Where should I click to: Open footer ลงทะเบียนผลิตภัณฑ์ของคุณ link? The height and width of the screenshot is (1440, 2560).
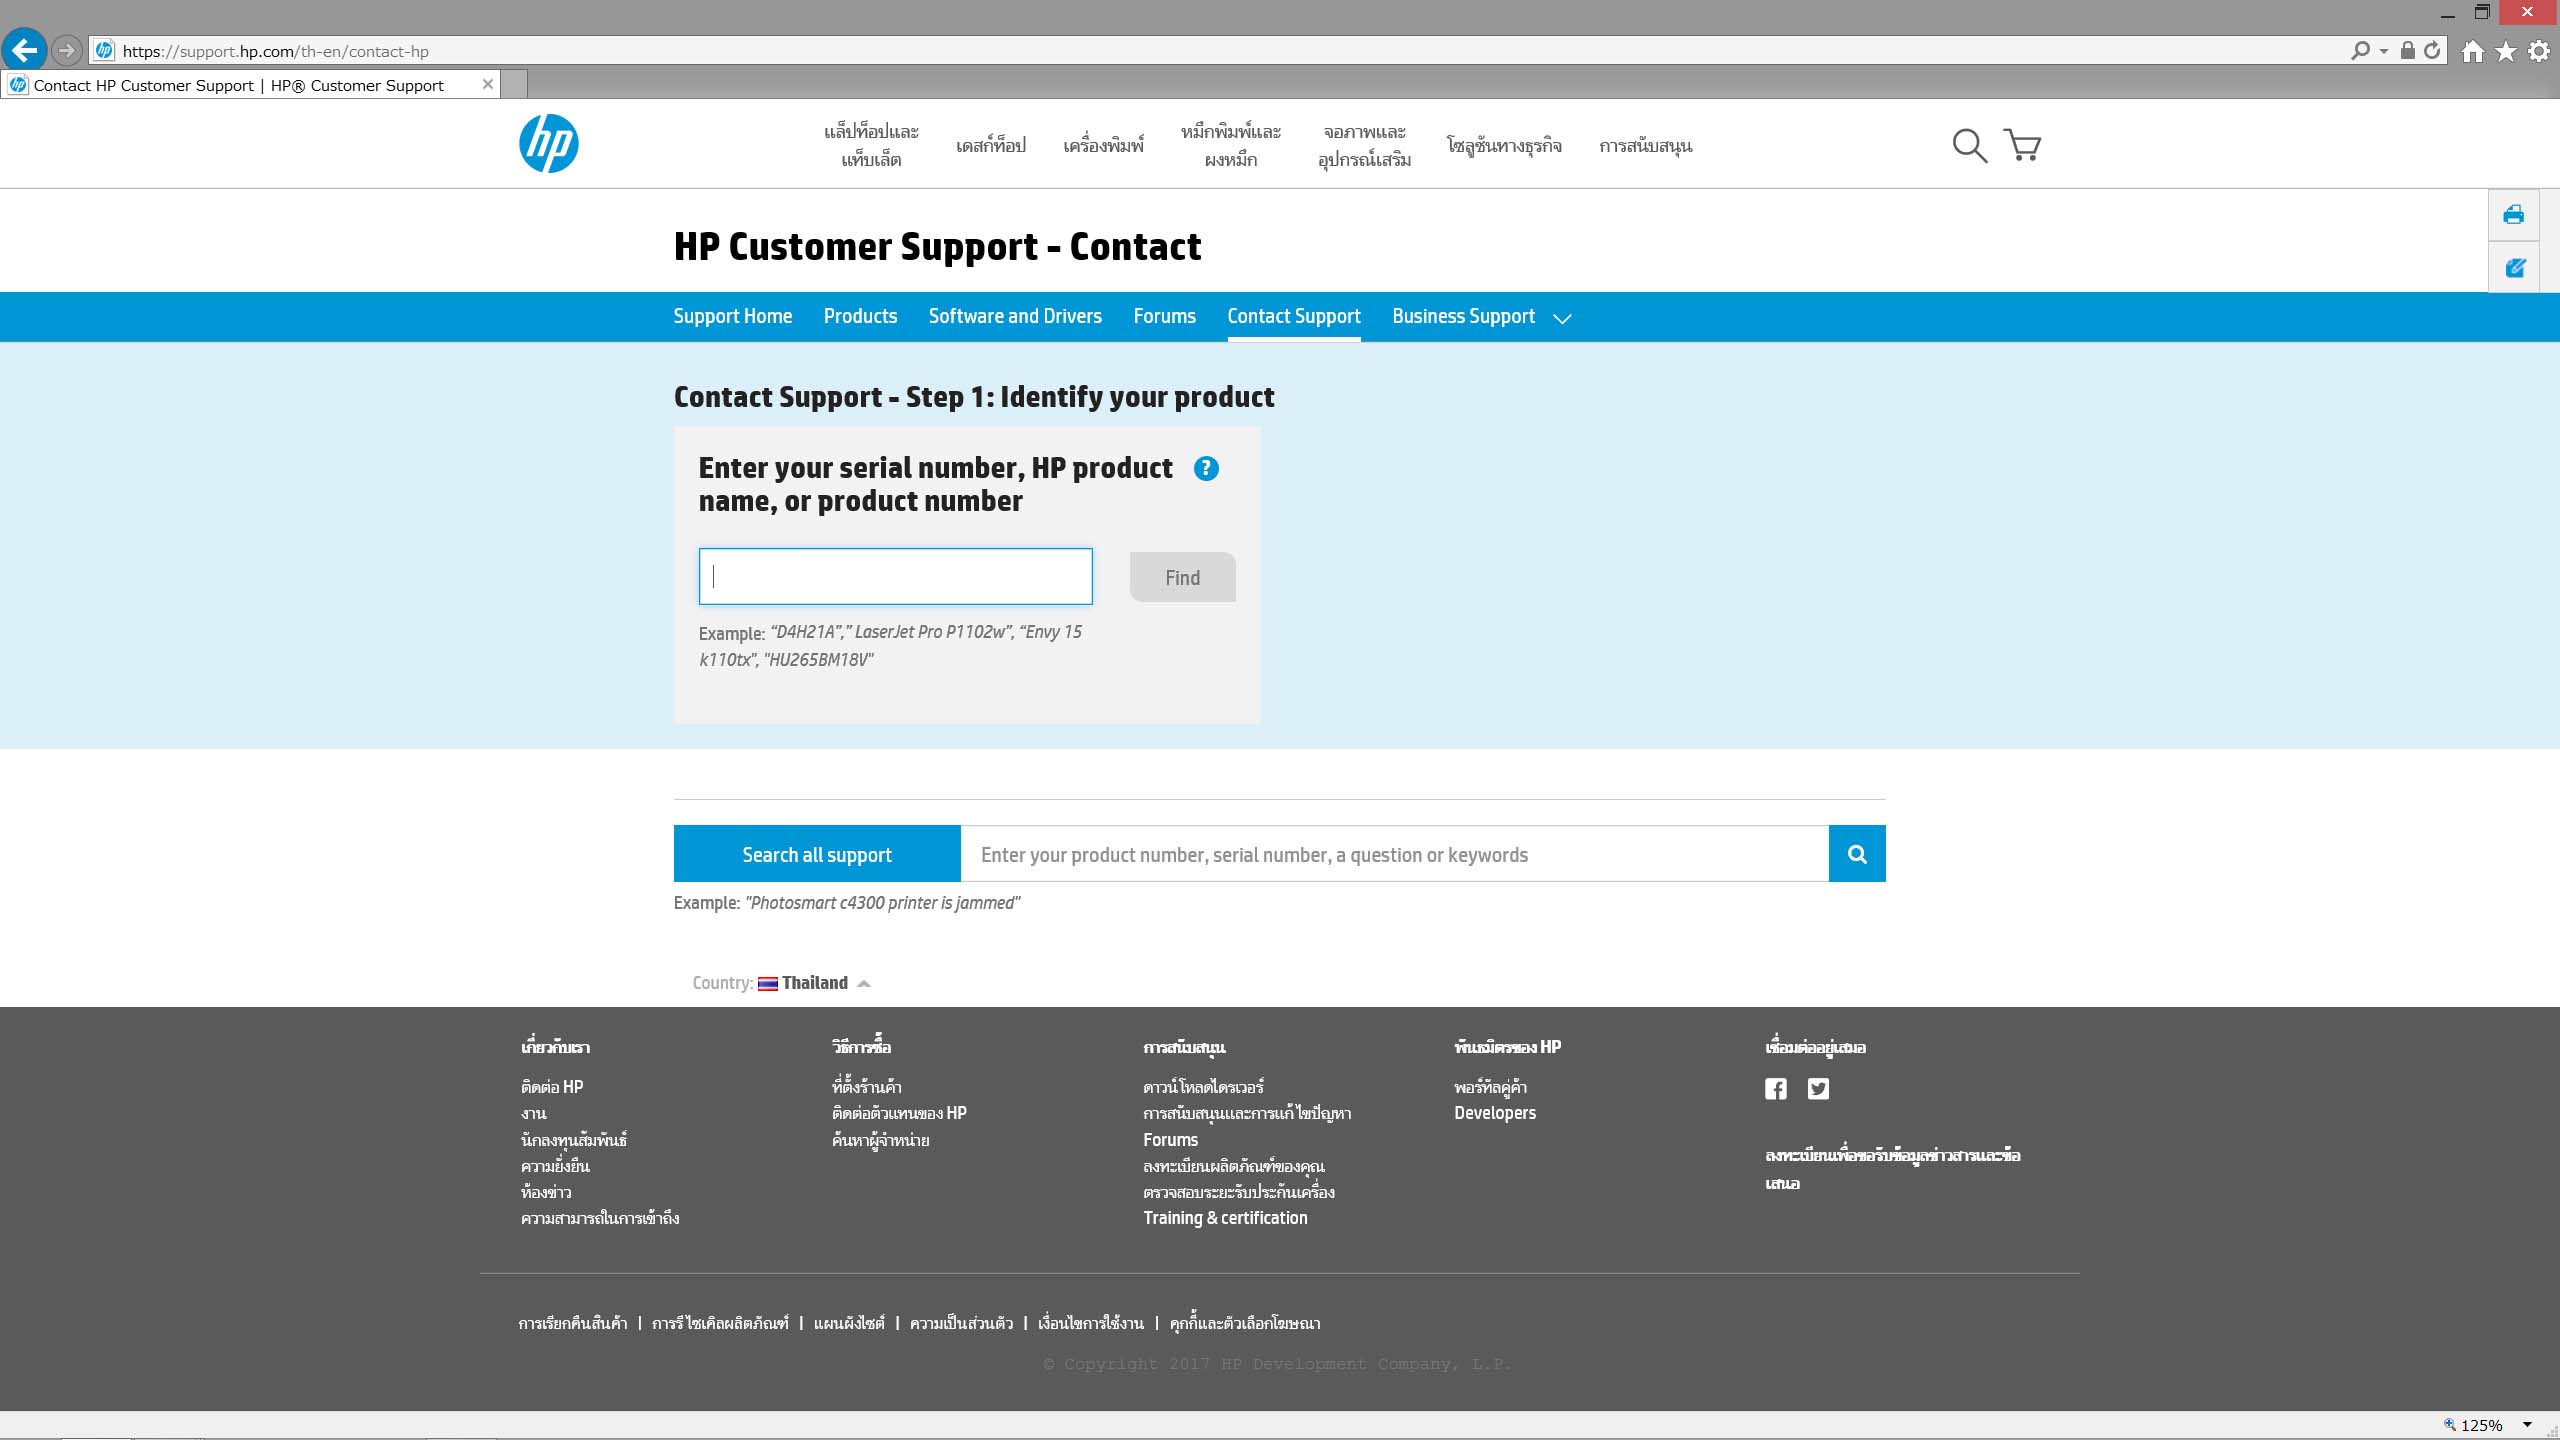tap(1234, 1166)
